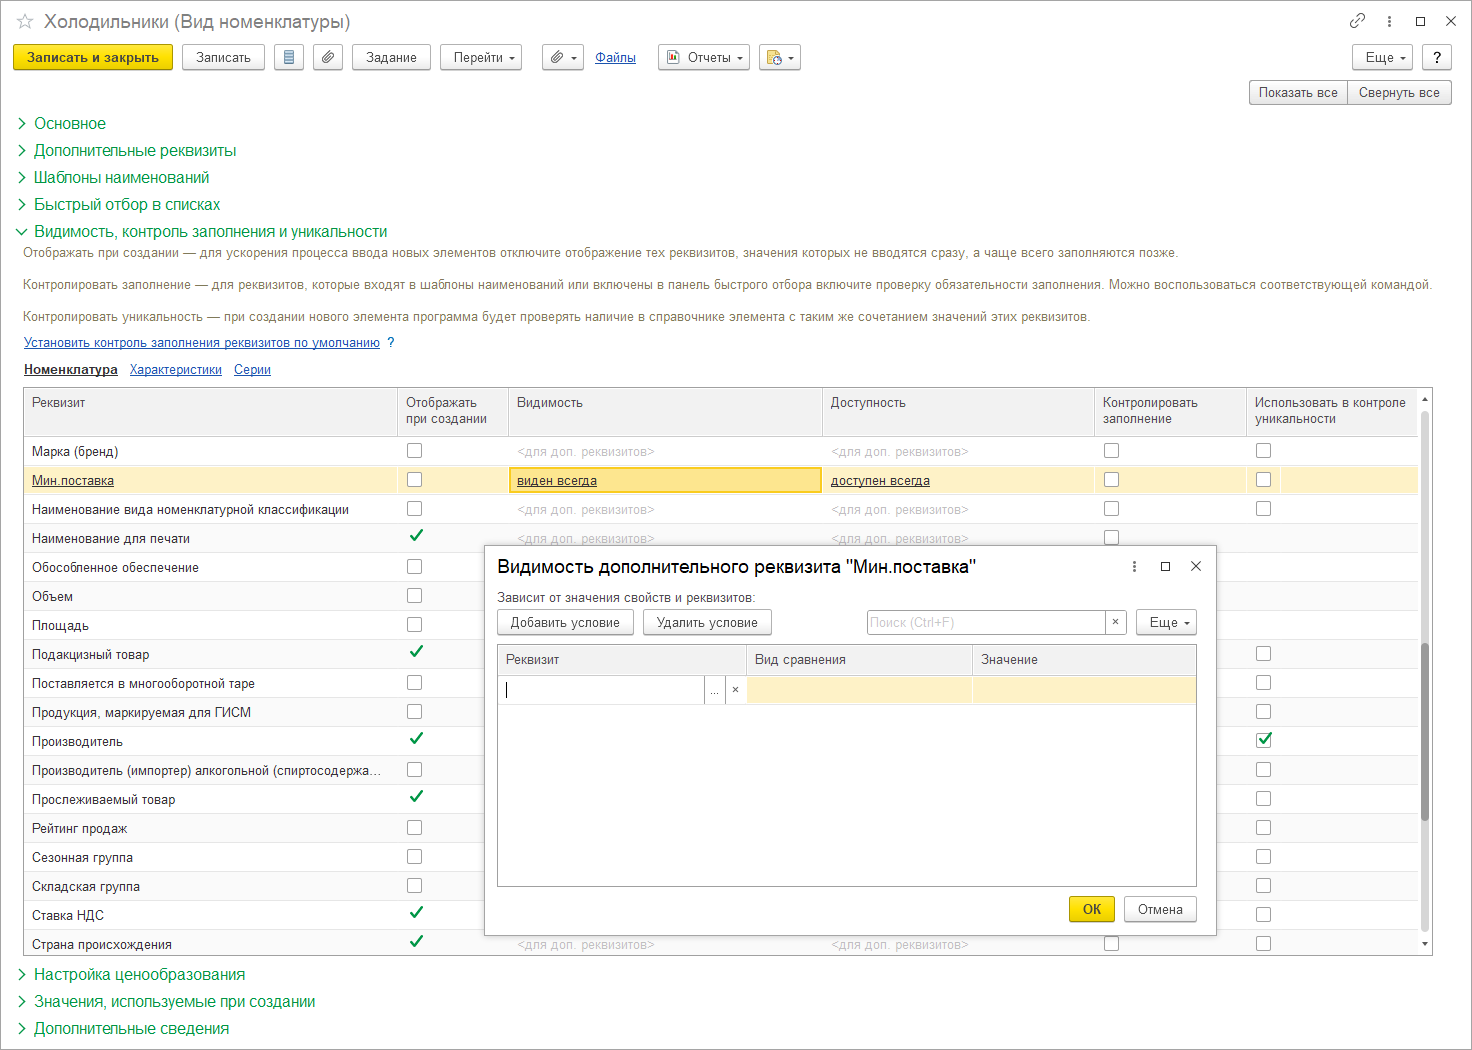Switch to the Характеристики tab
Image resolution: width=1472 pixels, height=1050 pixels.
point(176,370)
